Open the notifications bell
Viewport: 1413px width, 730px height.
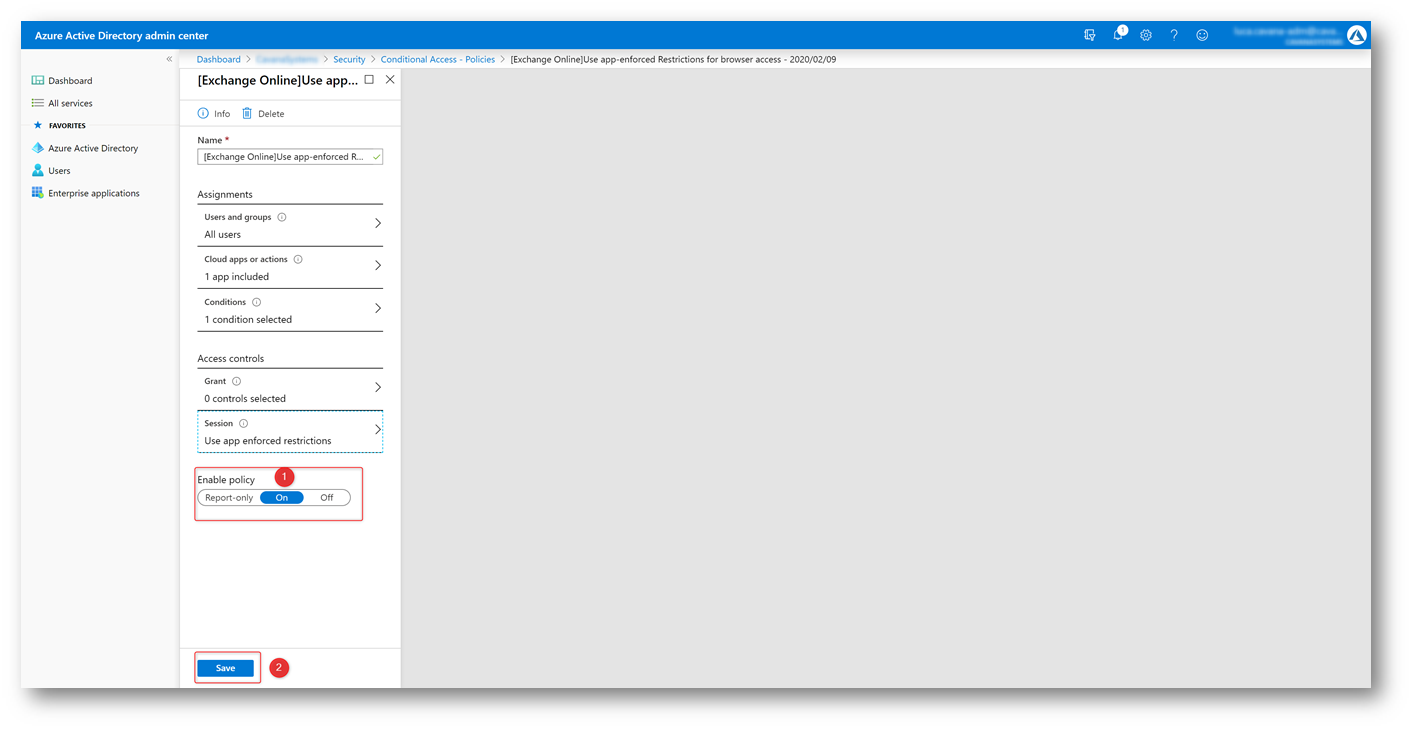pos(1119,34)
